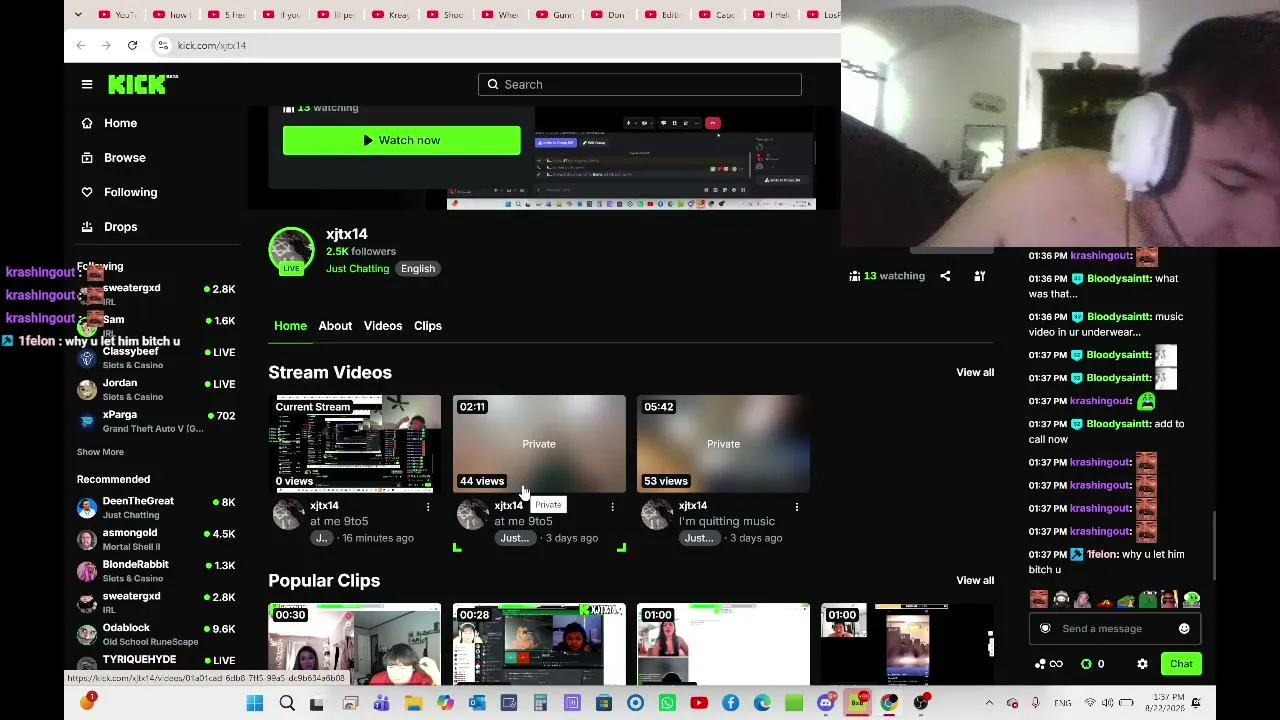This screenshot has width=1280, height=720.
Task: Click the chat panel scrollbar
Action: tap(1215, 545)
